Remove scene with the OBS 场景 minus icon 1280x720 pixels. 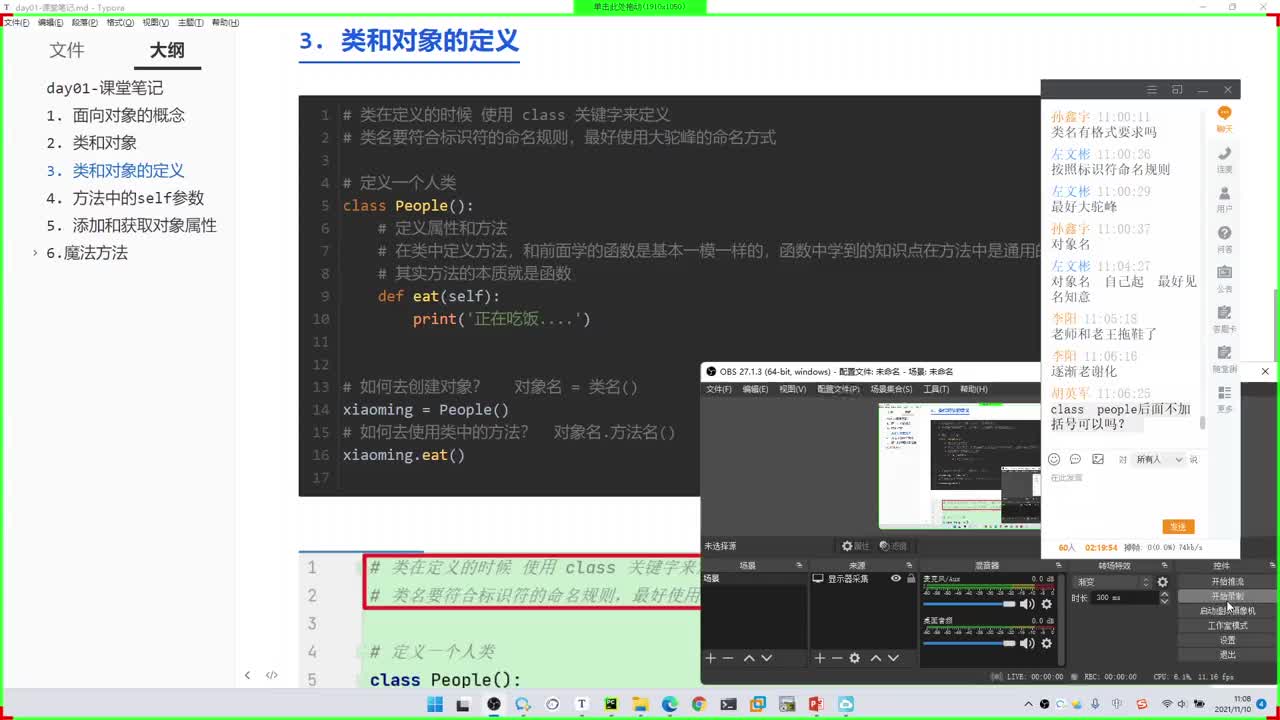coord(728,658)
